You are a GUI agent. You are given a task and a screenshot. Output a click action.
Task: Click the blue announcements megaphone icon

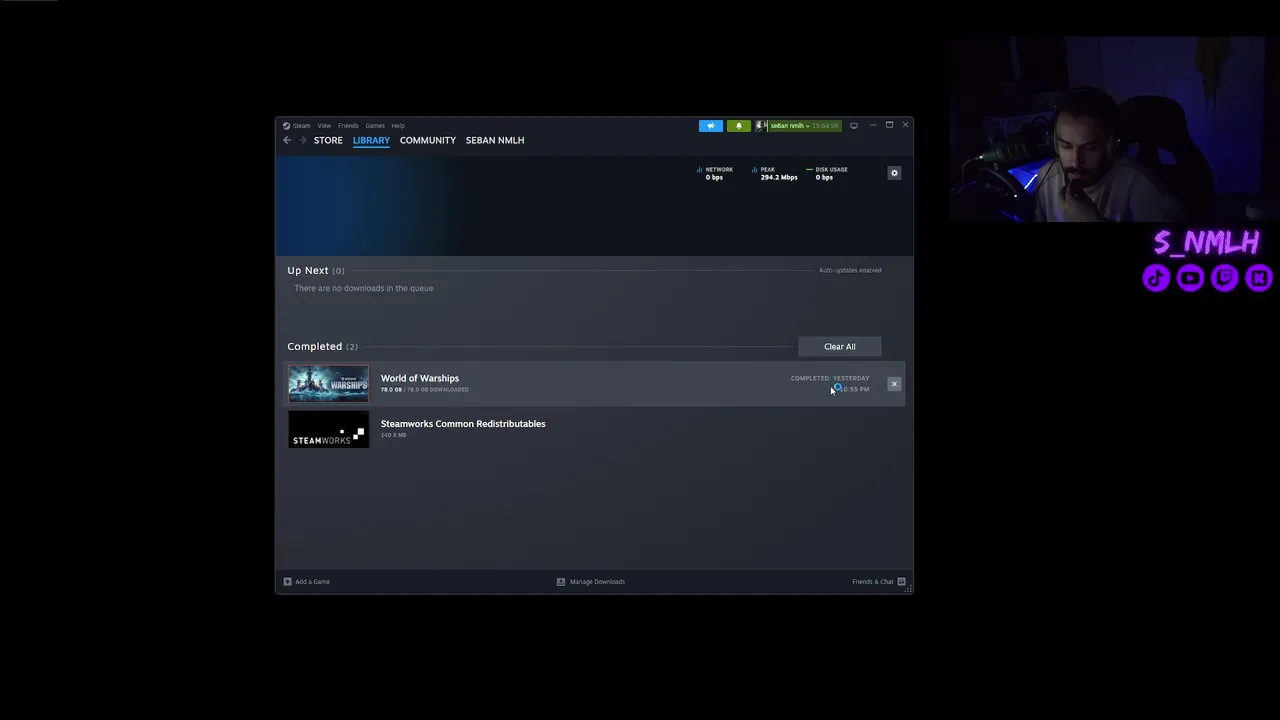point(711,126)
